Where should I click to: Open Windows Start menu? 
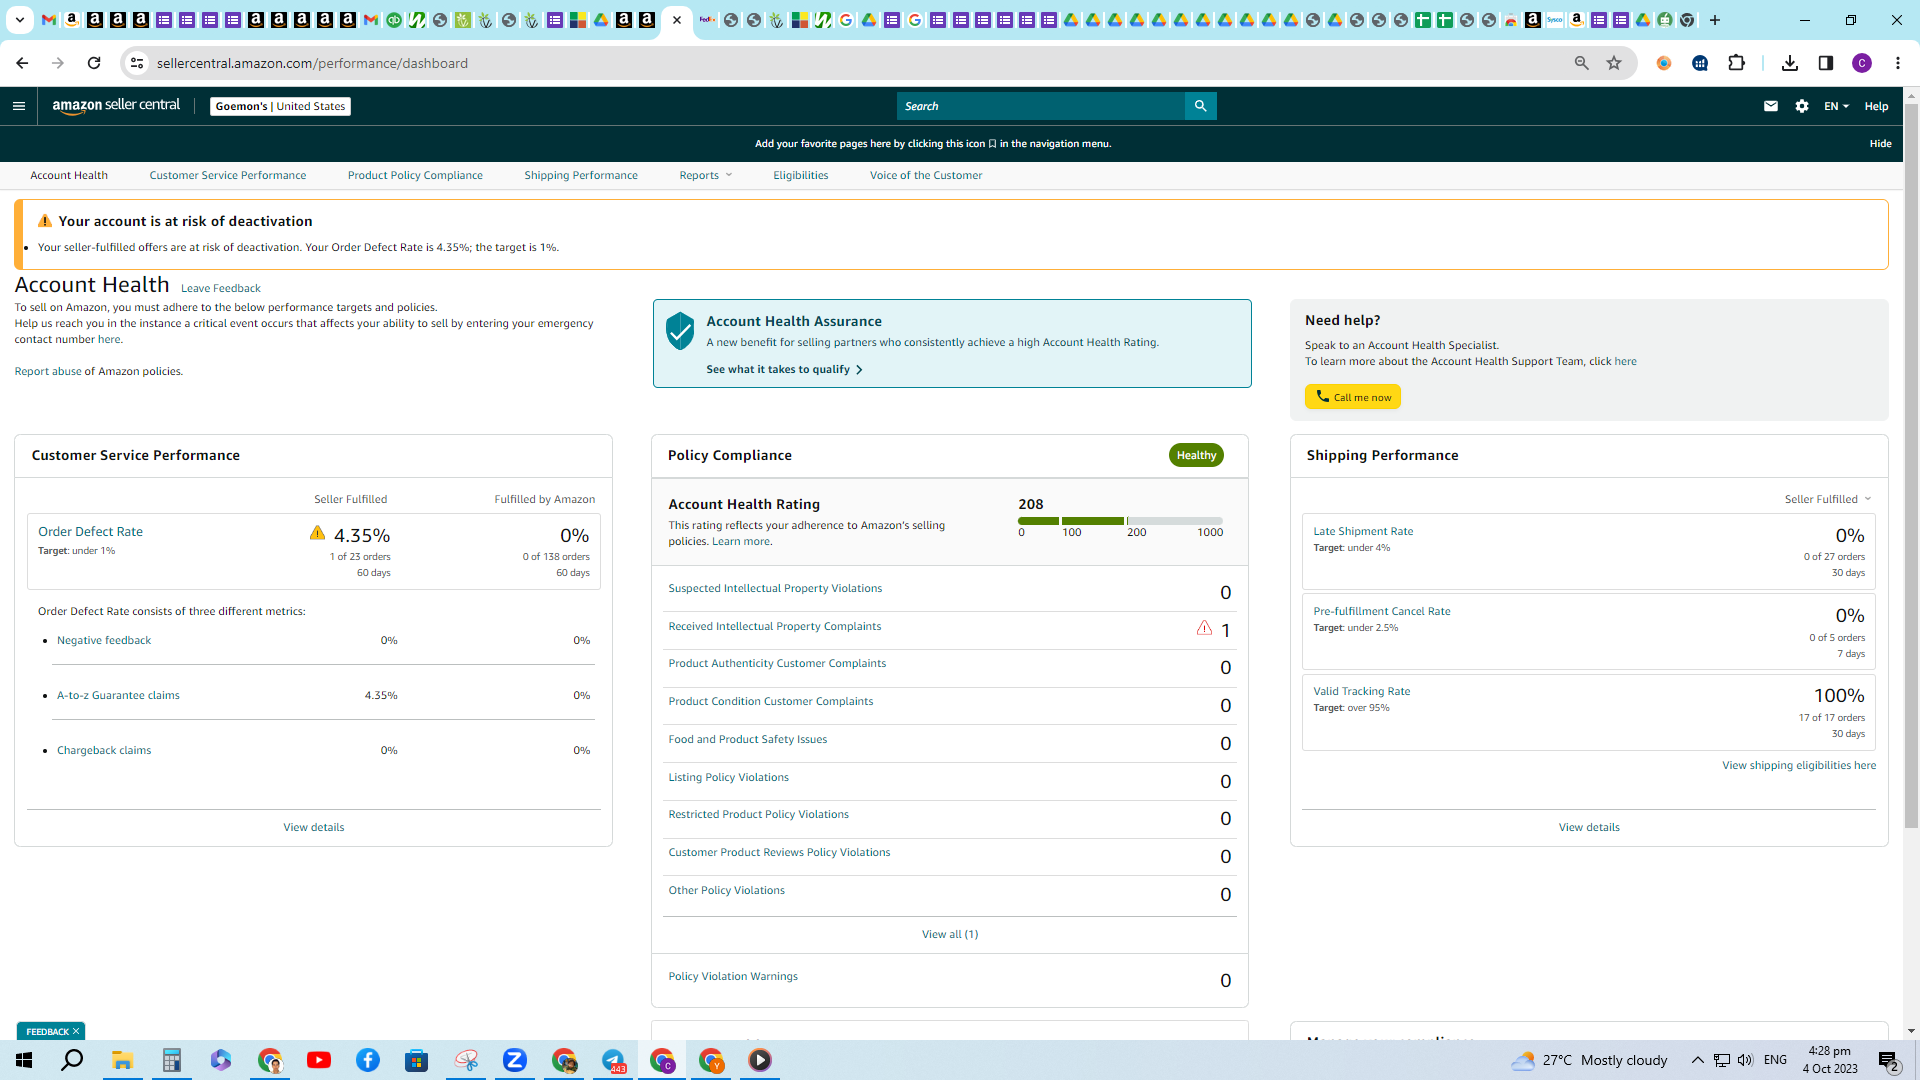[x=24, y=1060]
